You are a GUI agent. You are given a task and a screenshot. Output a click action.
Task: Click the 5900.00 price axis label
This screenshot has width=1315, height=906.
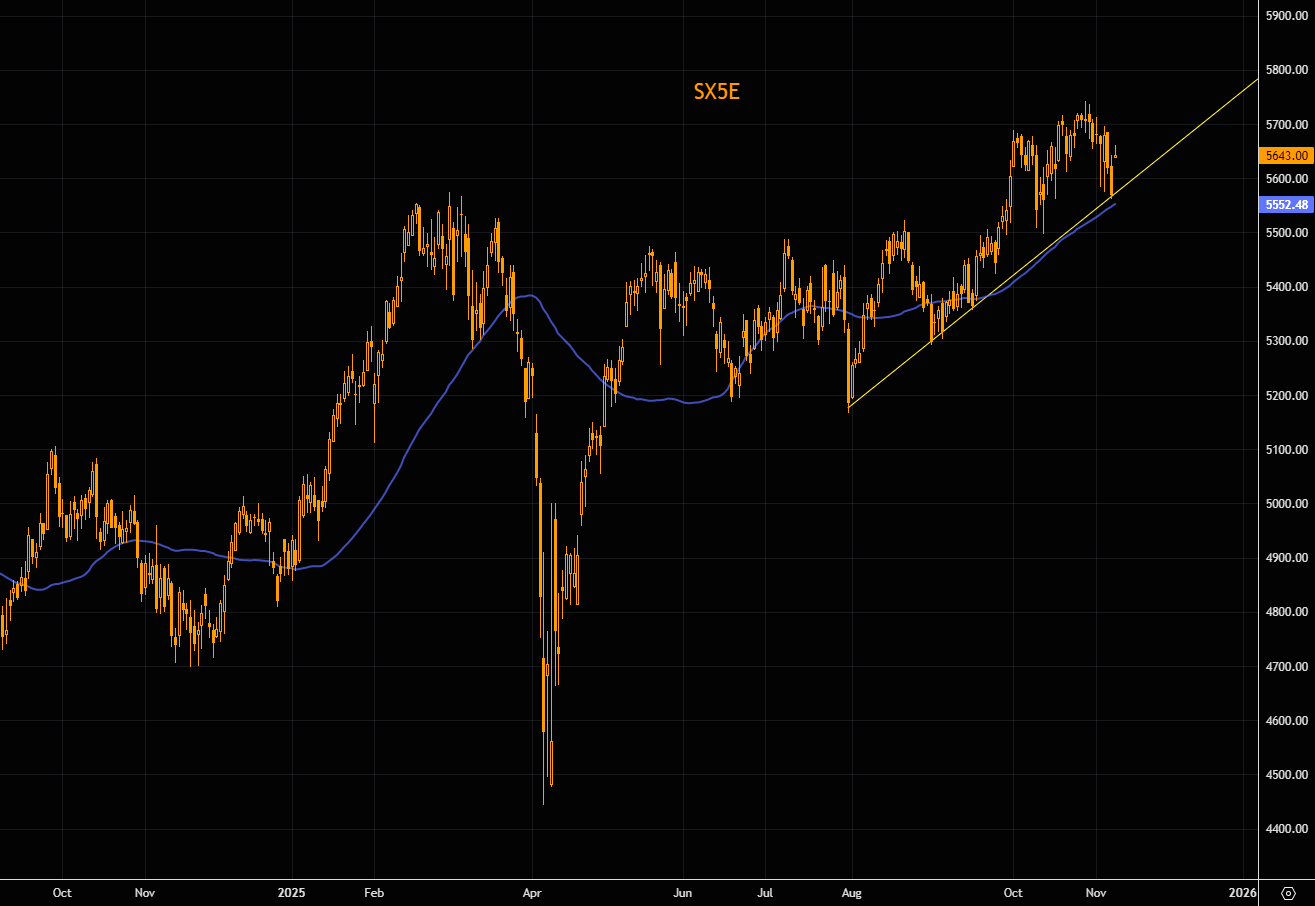(1286, 16)
